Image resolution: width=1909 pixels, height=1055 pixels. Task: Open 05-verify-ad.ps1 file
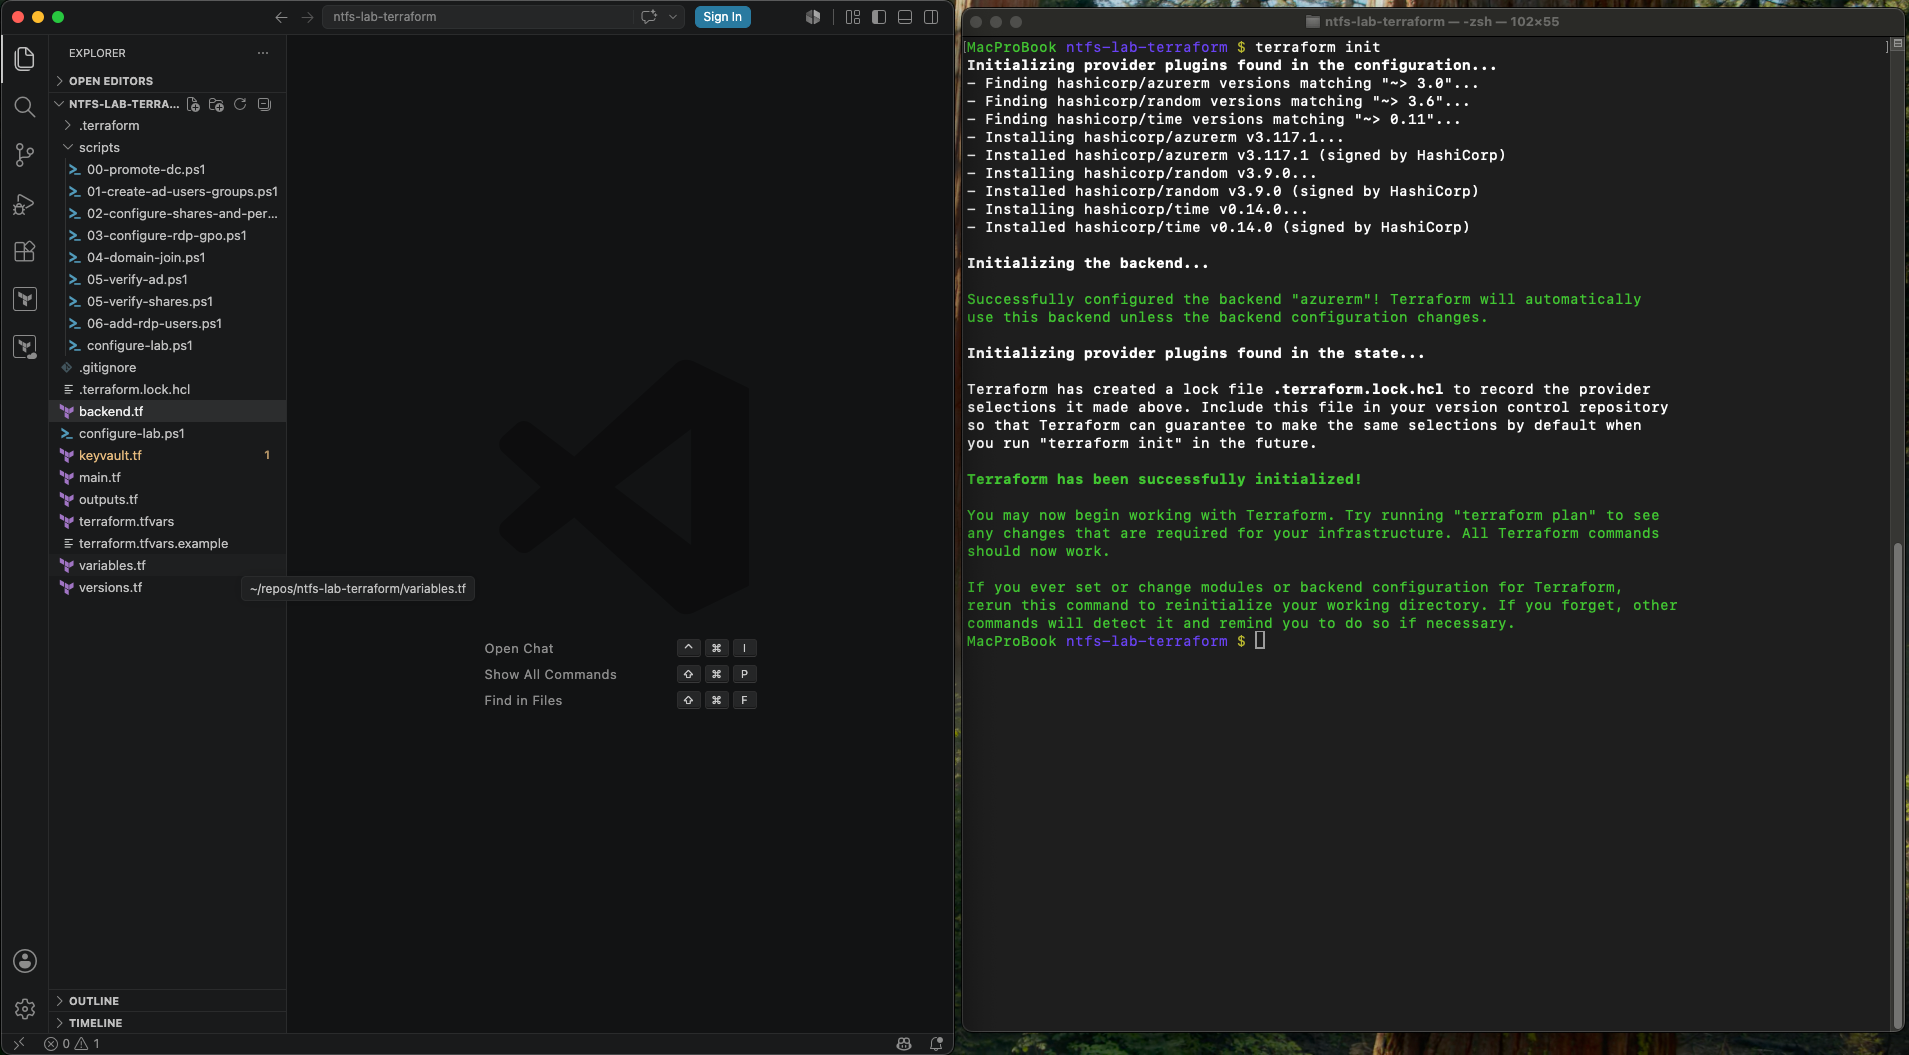[x=167, y=280]
